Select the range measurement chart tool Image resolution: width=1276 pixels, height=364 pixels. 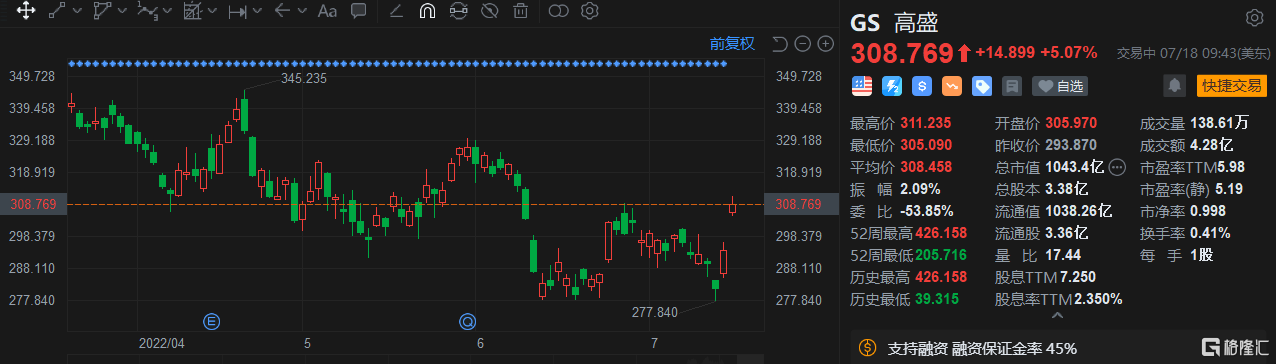click(192, 12)
